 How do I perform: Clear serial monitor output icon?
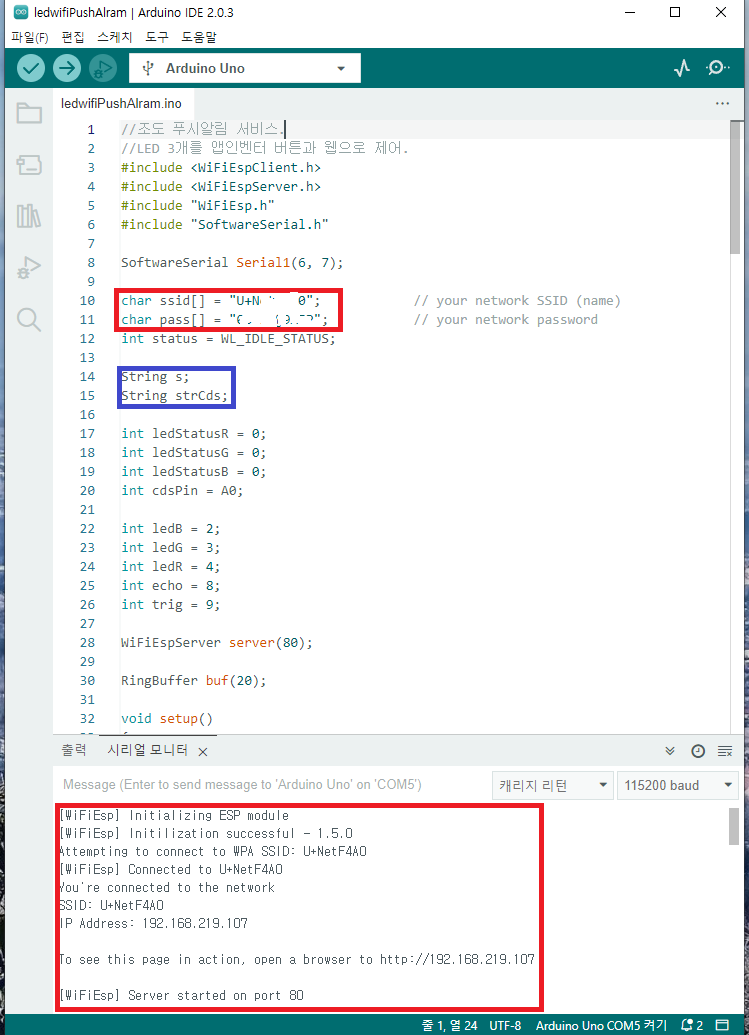tap(725, 751)
